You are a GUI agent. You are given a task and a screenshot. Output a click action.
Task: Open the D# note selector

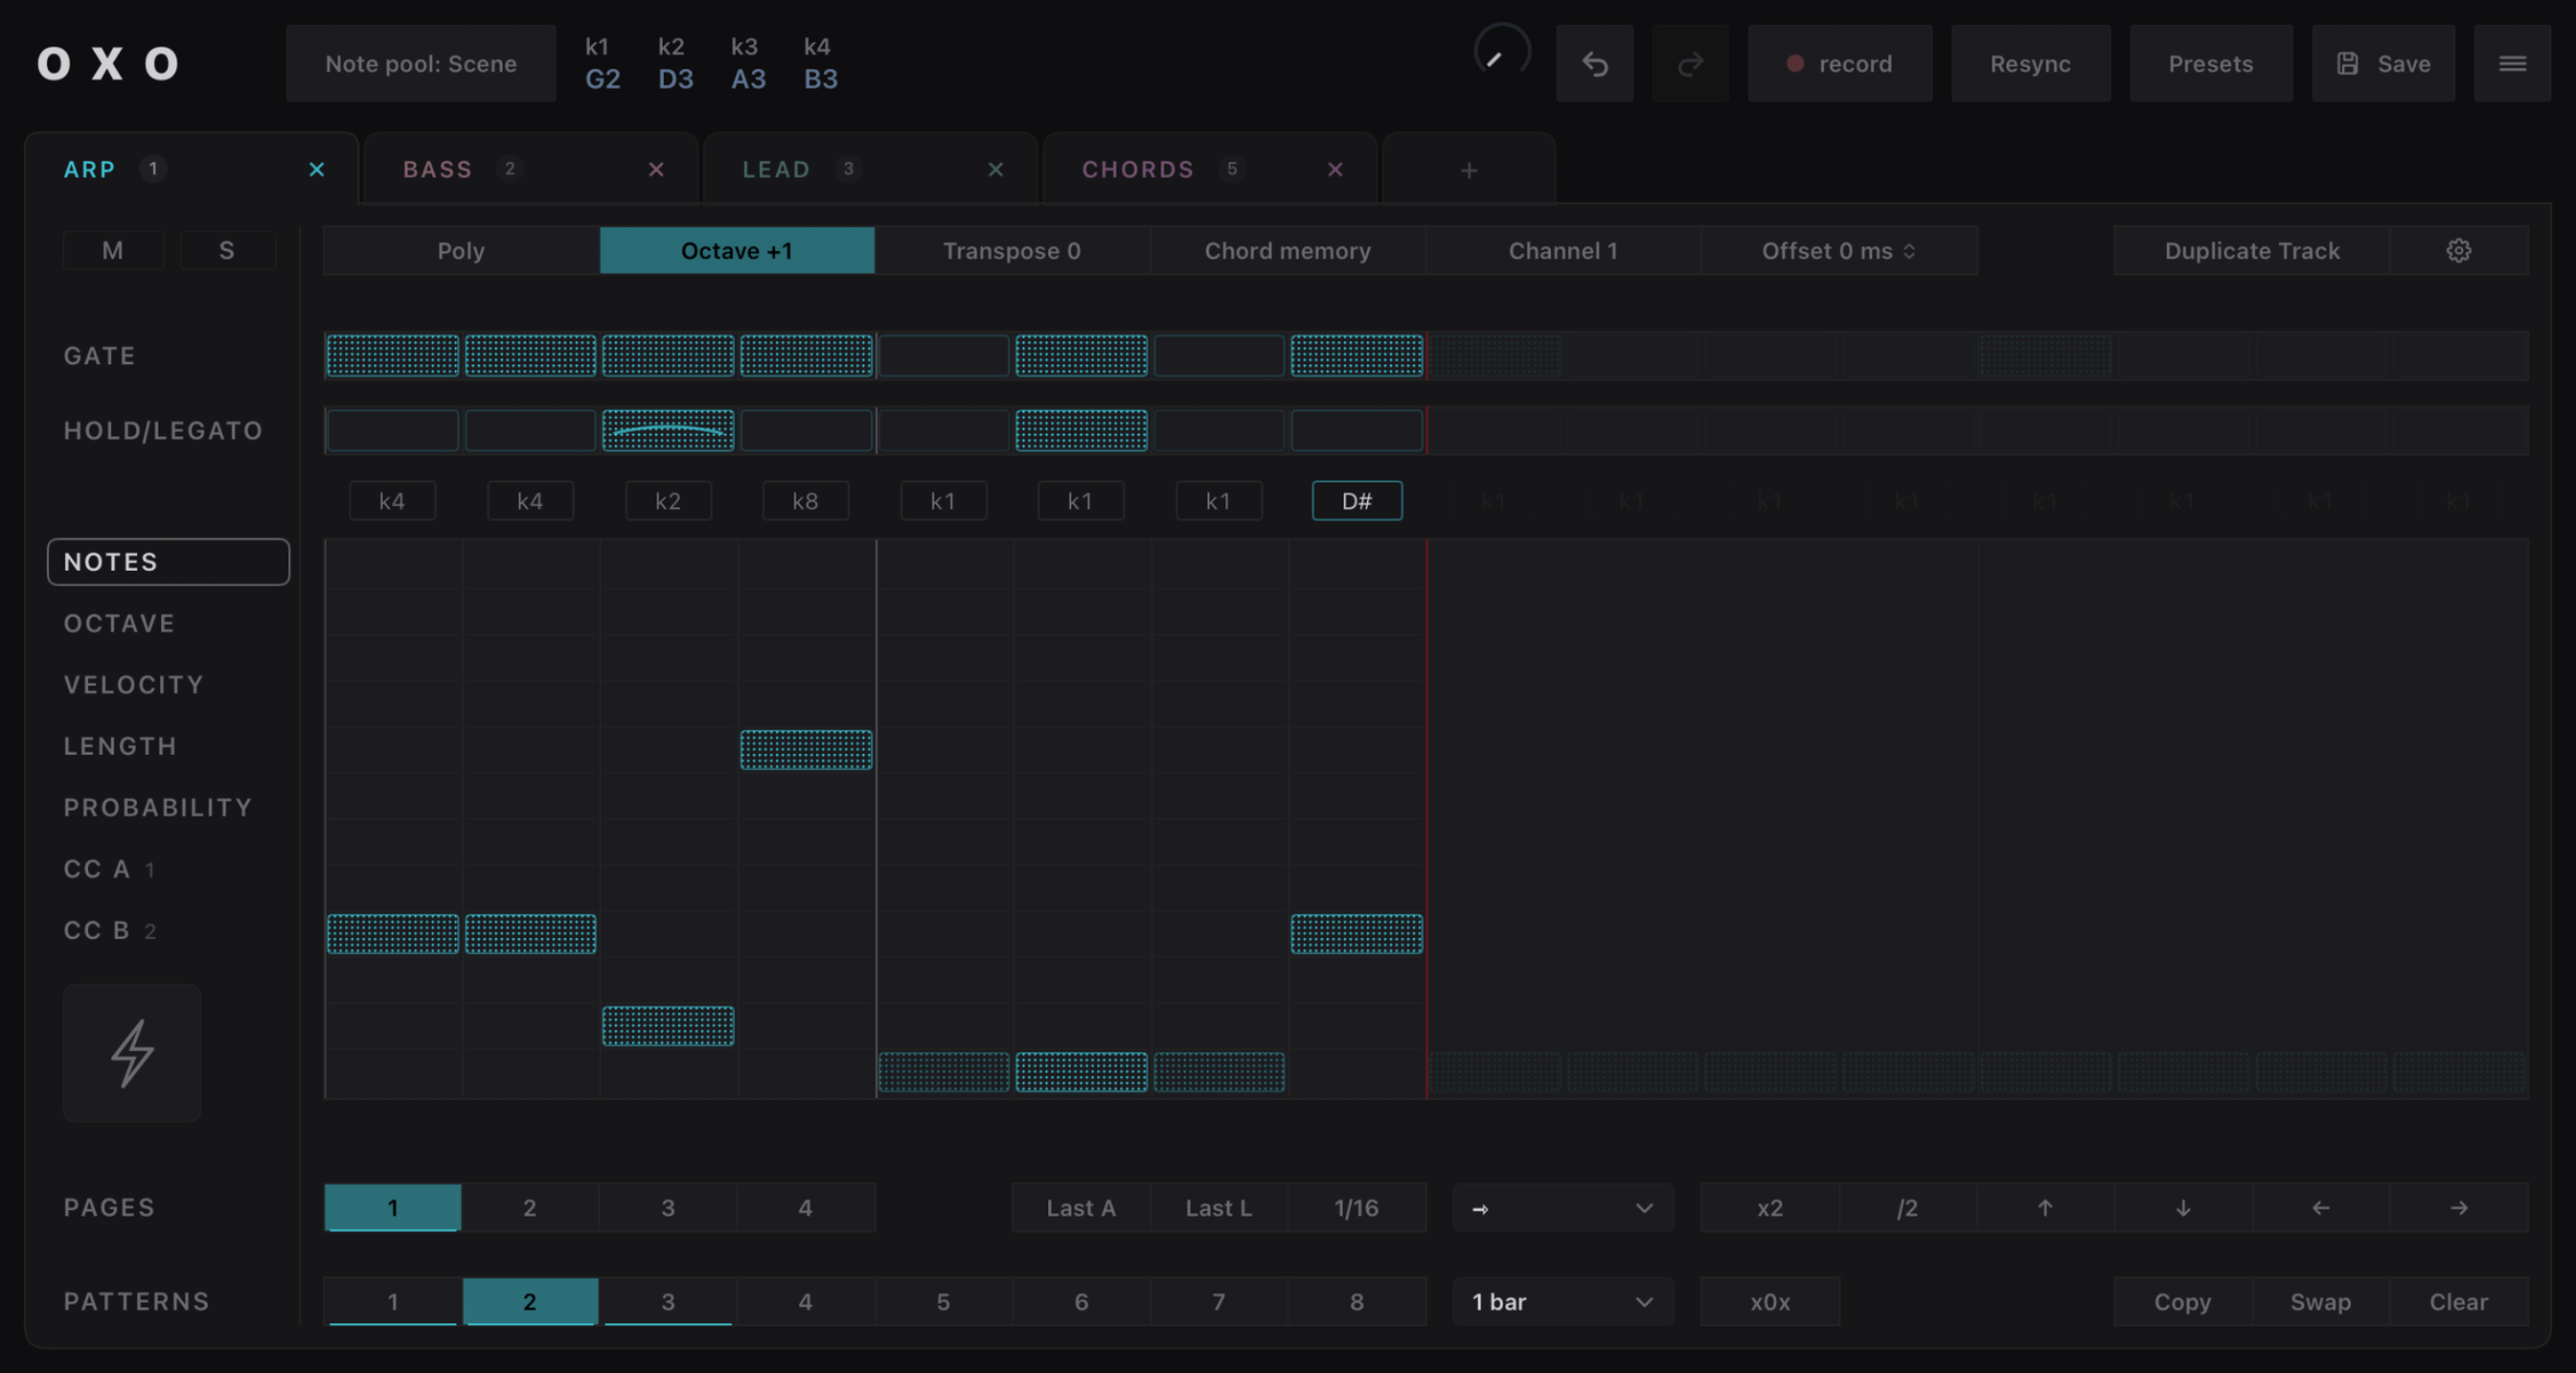1357,501
